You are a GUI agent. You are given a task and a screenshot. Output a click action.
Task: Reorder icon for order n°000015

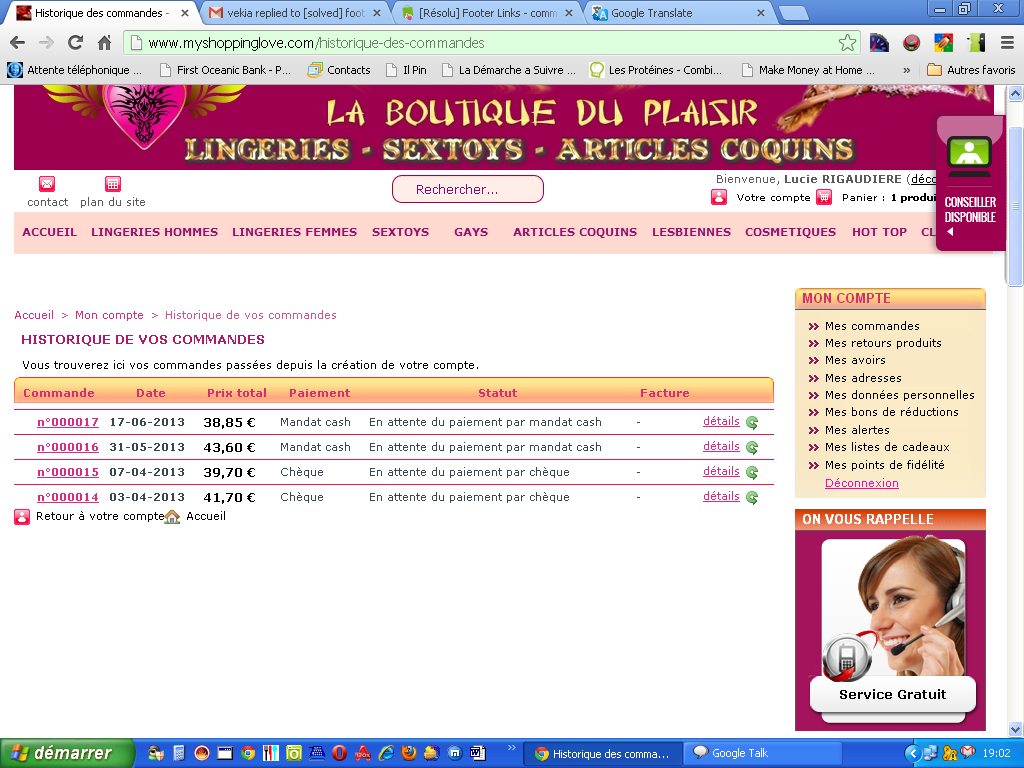pyautogui.click(x=752, y=472)
